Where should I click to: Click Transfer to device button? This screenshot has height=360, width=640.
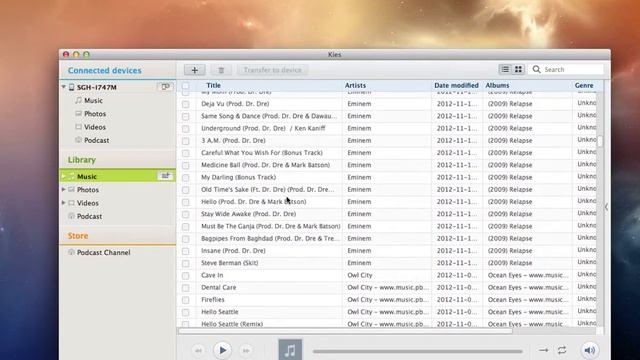pyautogui.click(x=273, y=70)
